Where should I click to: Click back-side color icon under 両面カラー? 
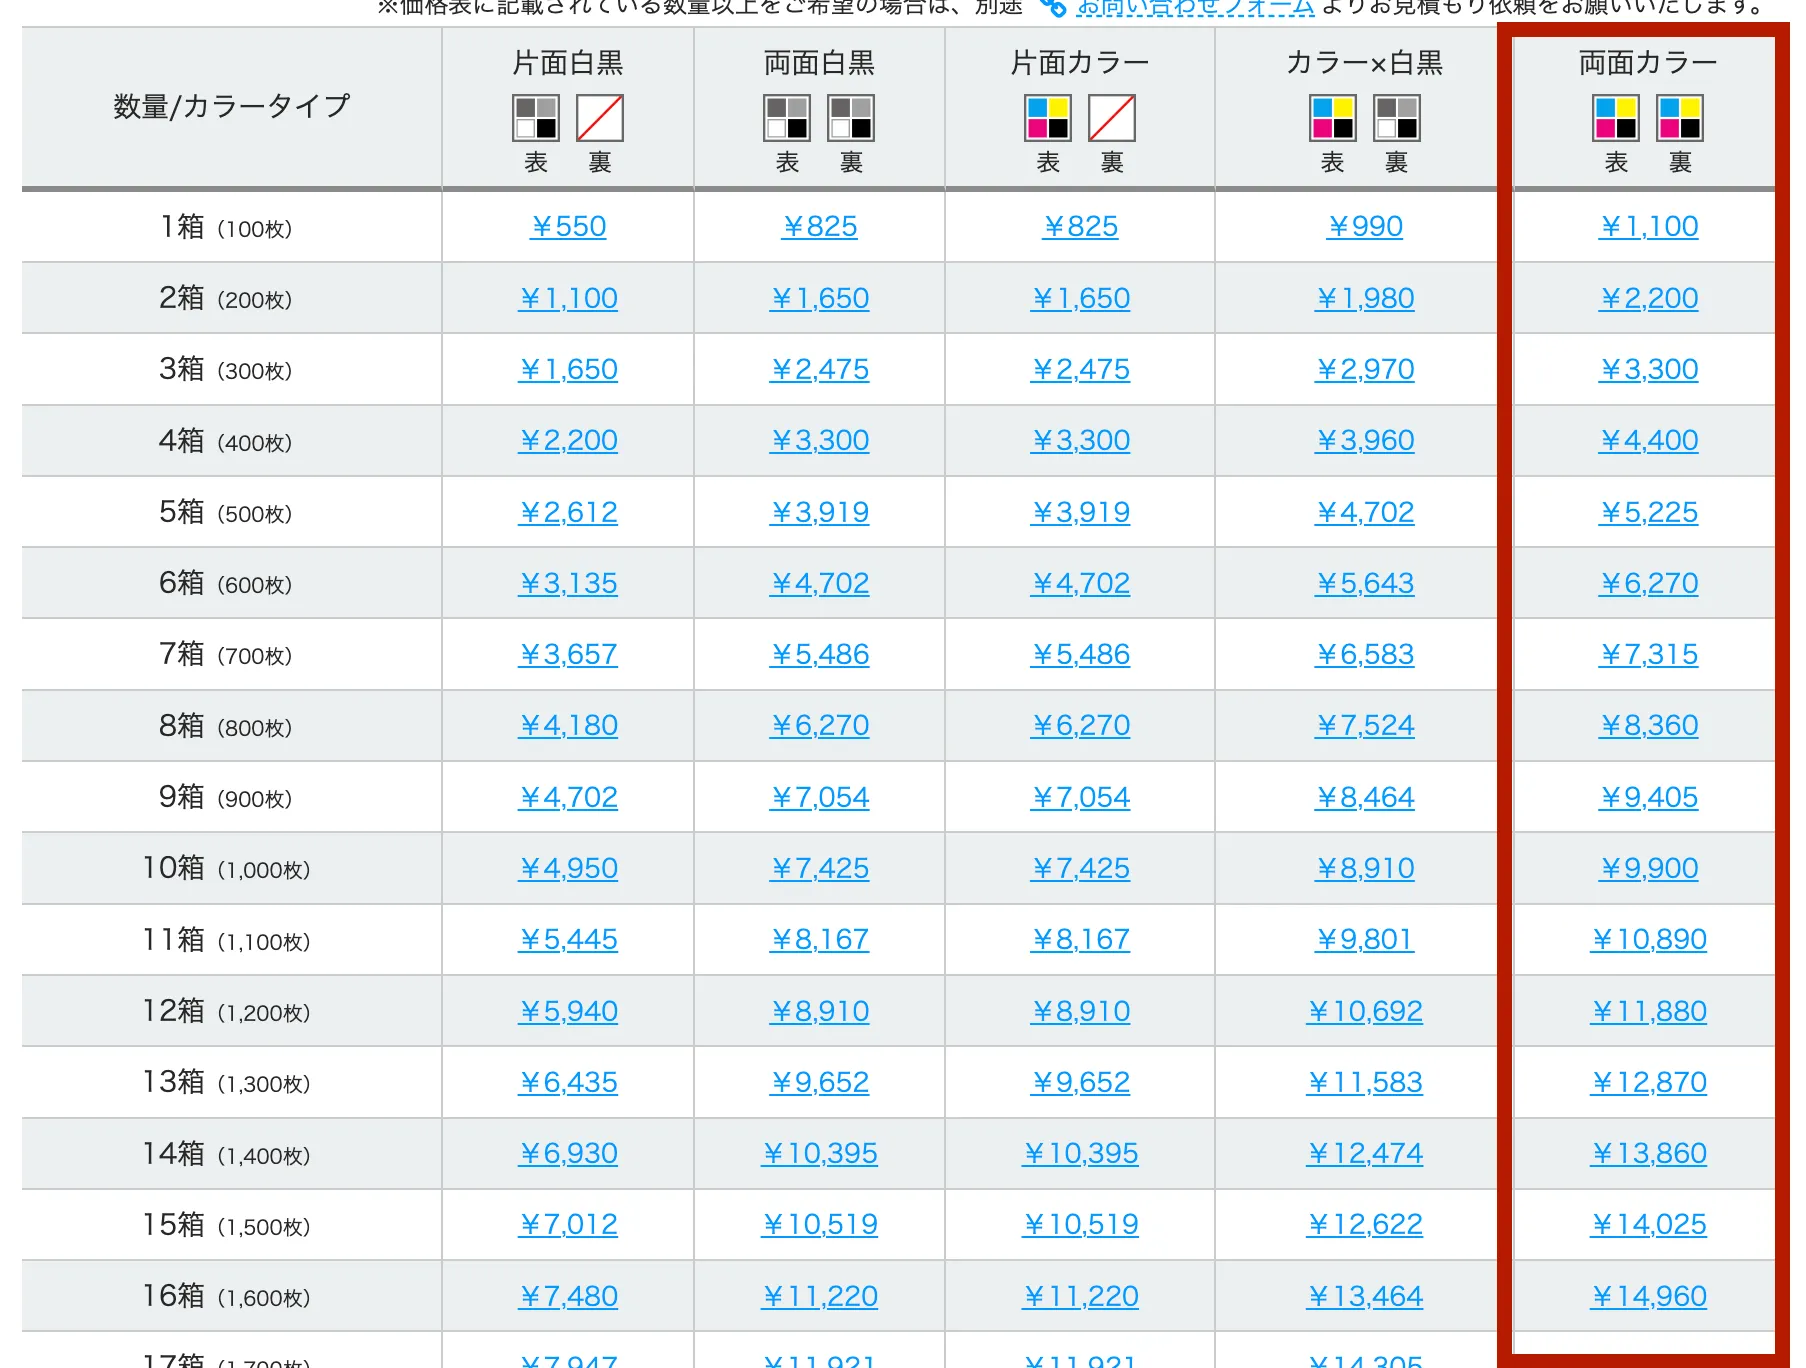[x=1680, y=118]
